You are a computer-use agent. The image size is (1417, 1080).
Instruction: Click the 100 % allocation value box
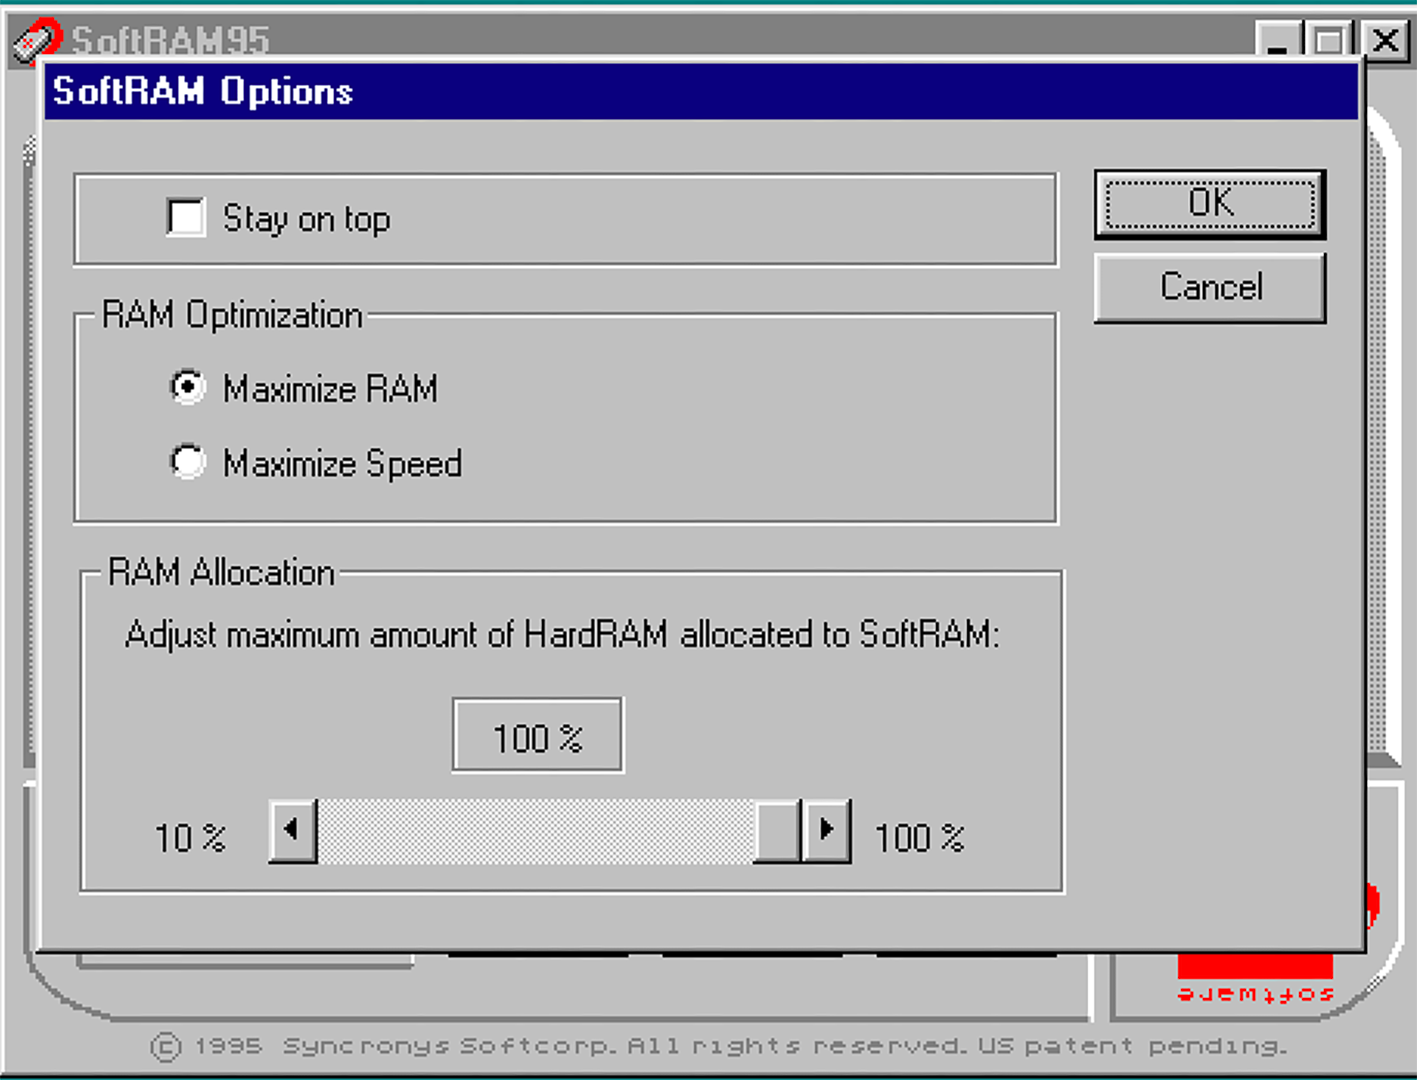538,736
